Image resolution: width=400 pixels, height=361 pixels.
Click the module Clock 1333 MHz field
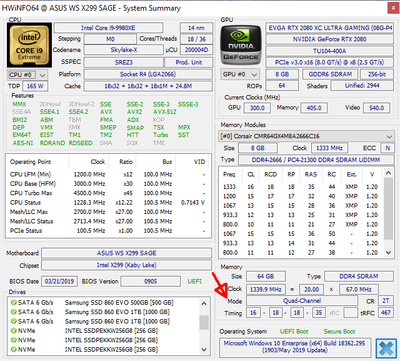point(329,148)
